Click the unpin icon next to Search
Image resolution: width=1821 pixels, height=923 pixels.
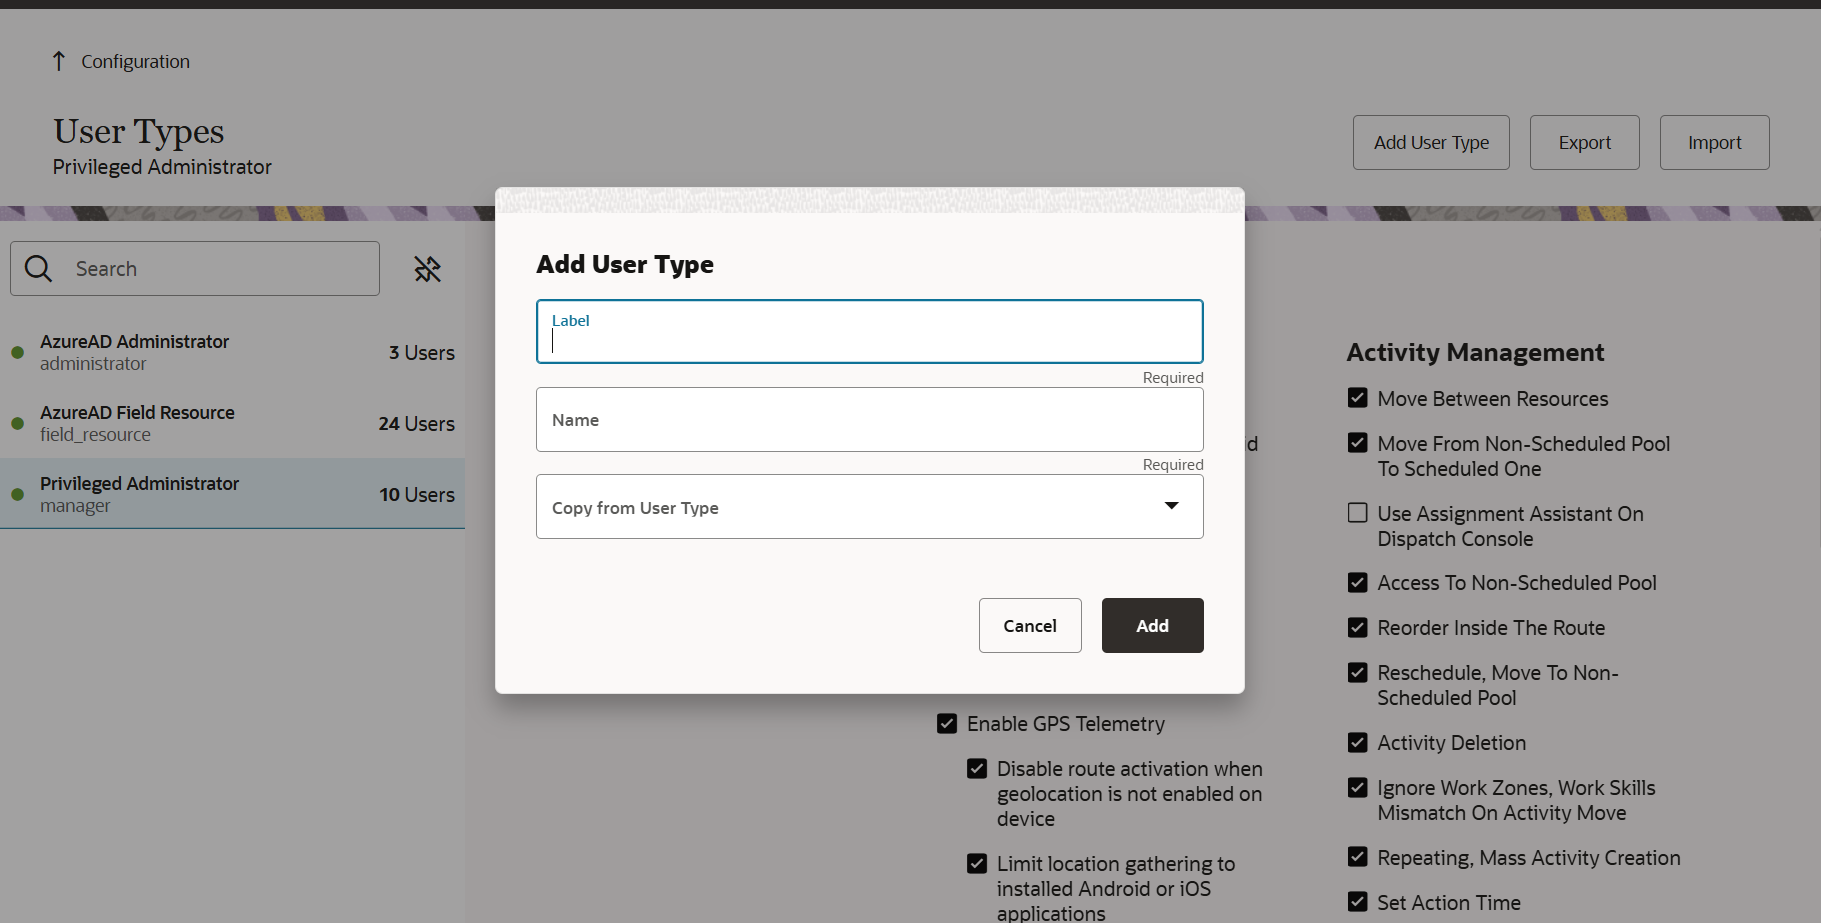pyautogui.click(x=428, y=268)
